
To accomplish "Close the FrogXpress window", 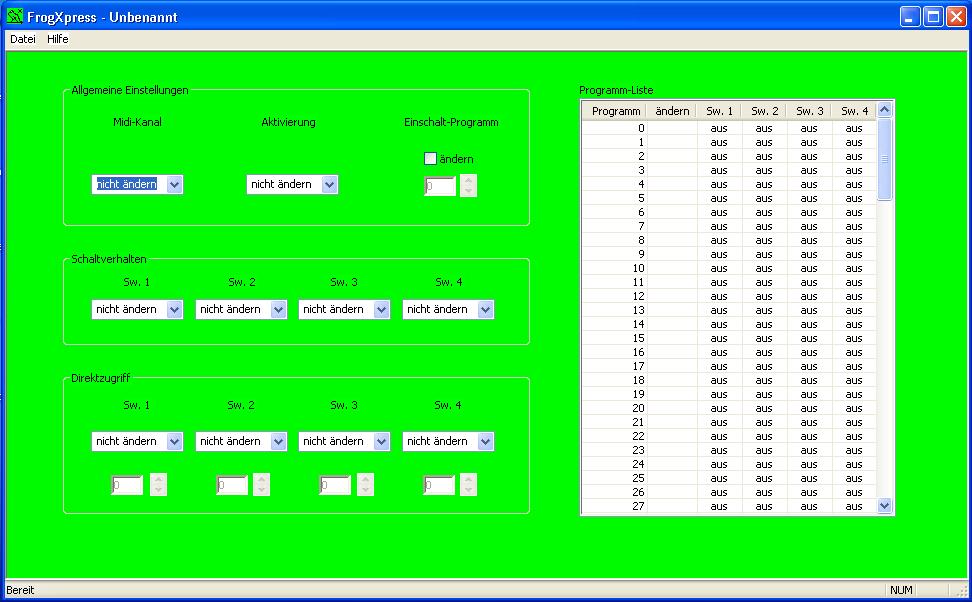I will tap(956, 17).
